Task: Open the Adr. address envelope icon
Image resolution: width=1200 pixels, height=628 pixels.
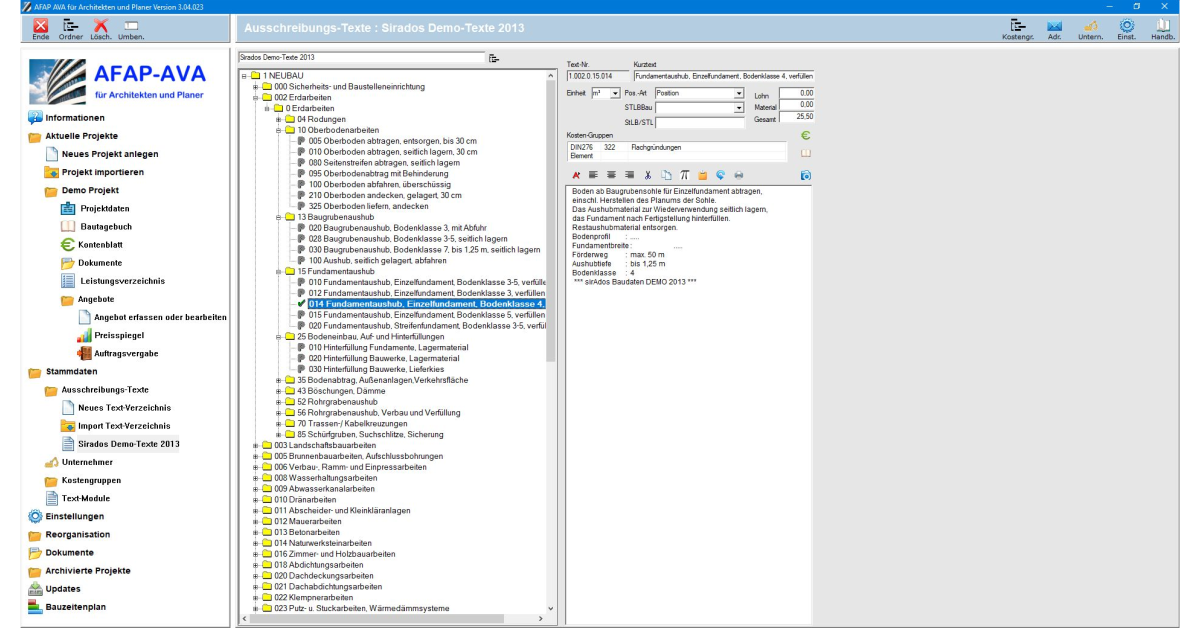Action: 1054,25
